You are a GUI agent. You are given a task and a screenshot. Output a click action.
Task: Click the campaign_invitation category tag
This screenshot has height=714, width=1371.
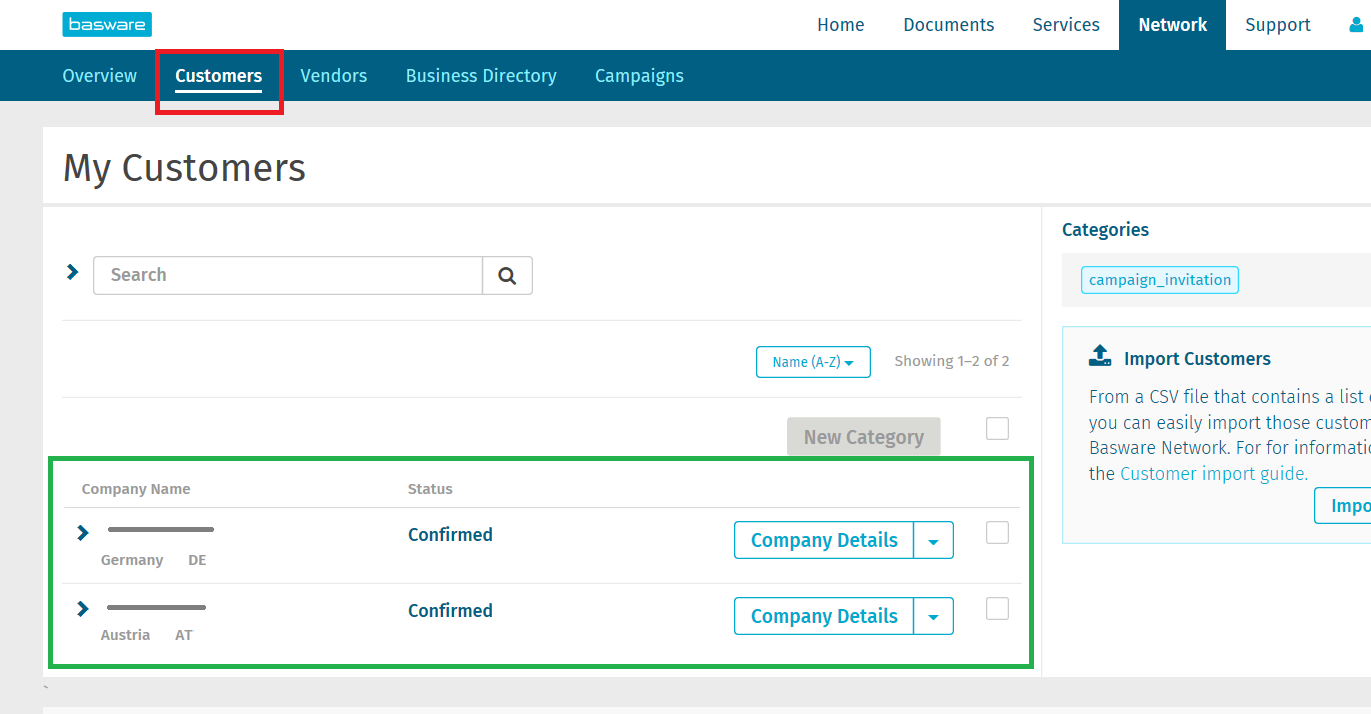pos(1159,280)
